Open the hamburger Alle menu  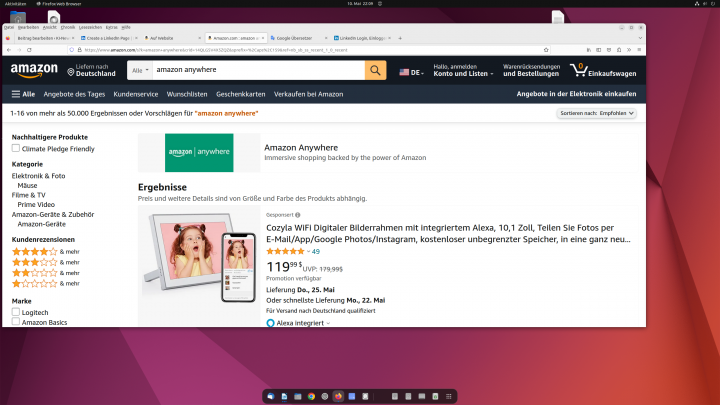pyautogui.click(x=23, y=94)
